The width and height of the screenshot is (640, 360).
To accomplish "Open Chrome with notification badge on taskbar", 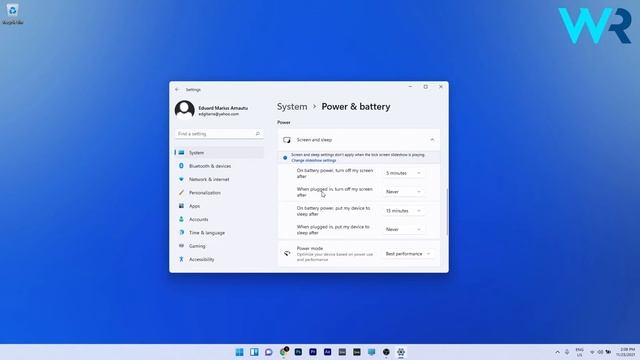I will [284, 352].
